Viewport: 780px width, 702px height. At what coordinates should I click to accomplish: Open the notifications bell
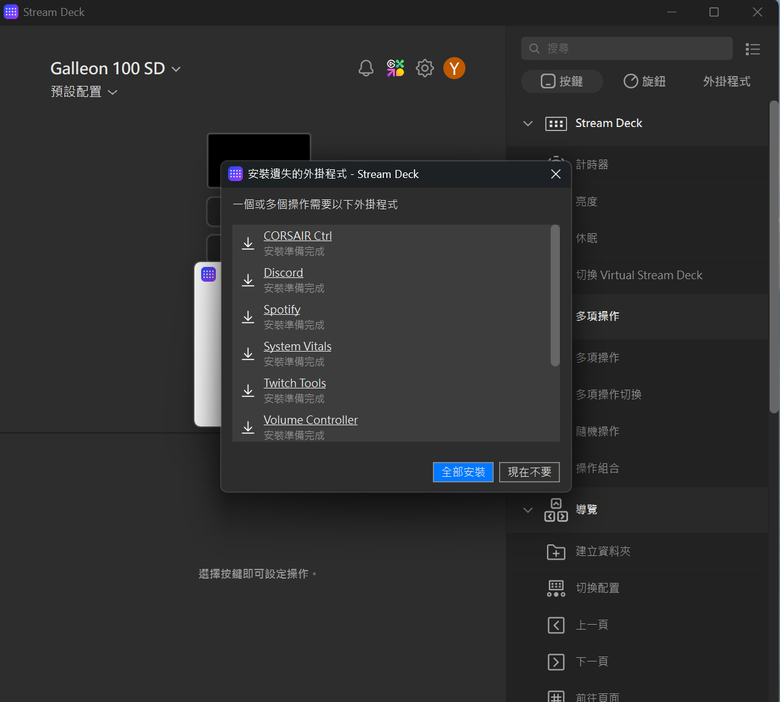[366, 68]
